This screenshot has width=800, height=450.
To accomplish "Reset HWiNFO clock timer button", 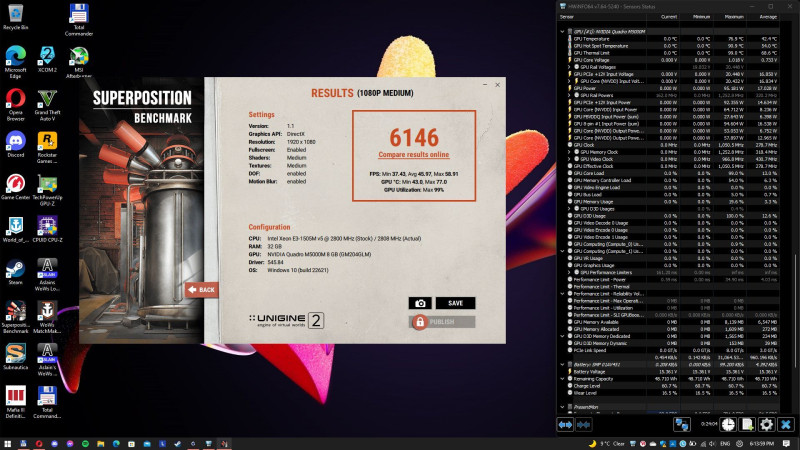I will pos(728,424).
